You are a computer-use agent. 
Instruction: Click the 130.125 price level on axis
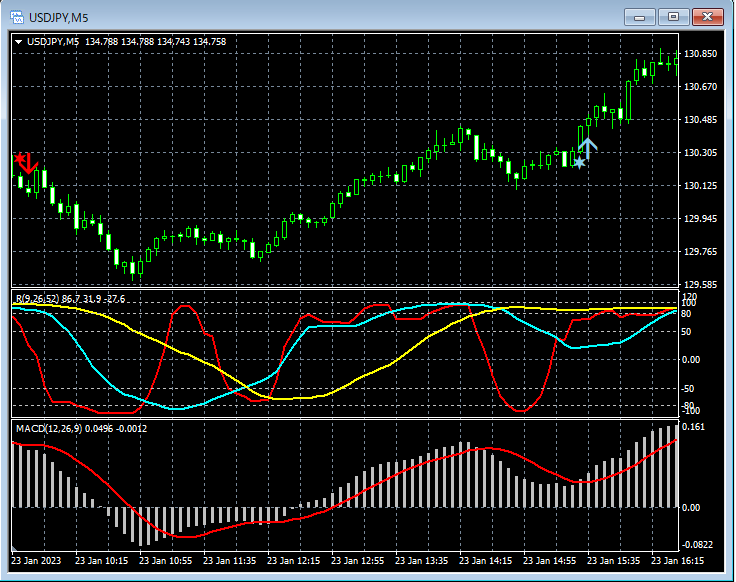pos(700,186)
